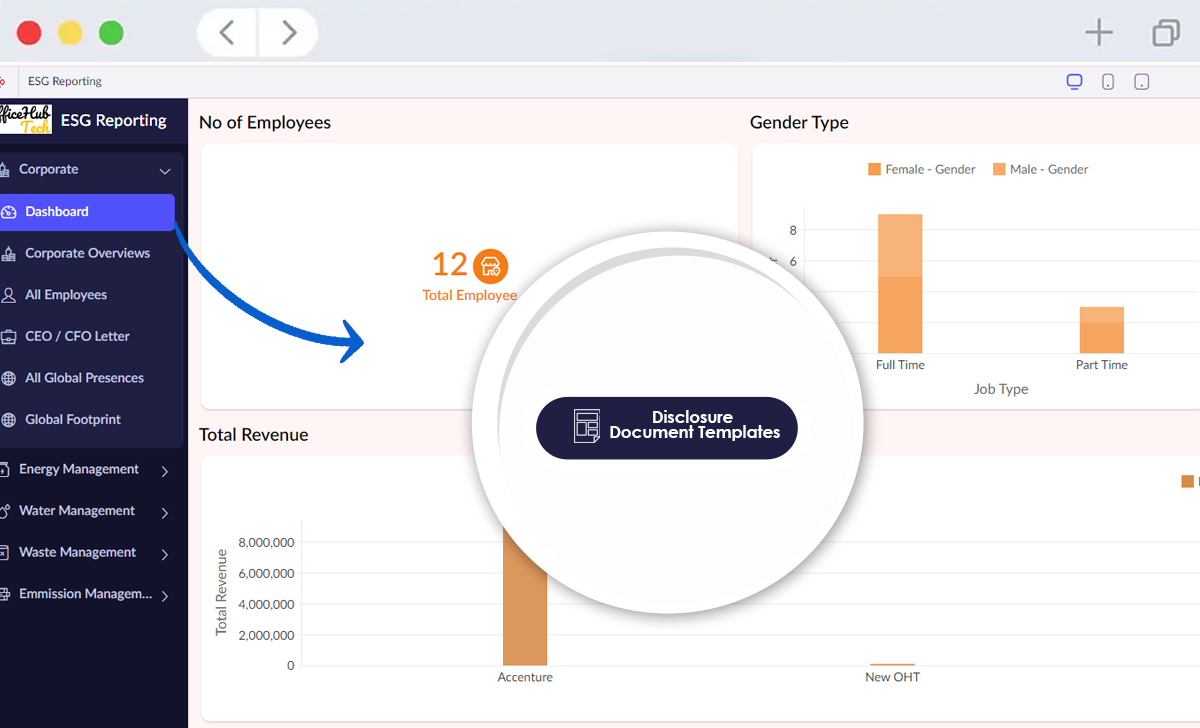This screenshot has width=1200, height=728.
Task: Switch to desktop view icon
Action: tap(1074, 82)
